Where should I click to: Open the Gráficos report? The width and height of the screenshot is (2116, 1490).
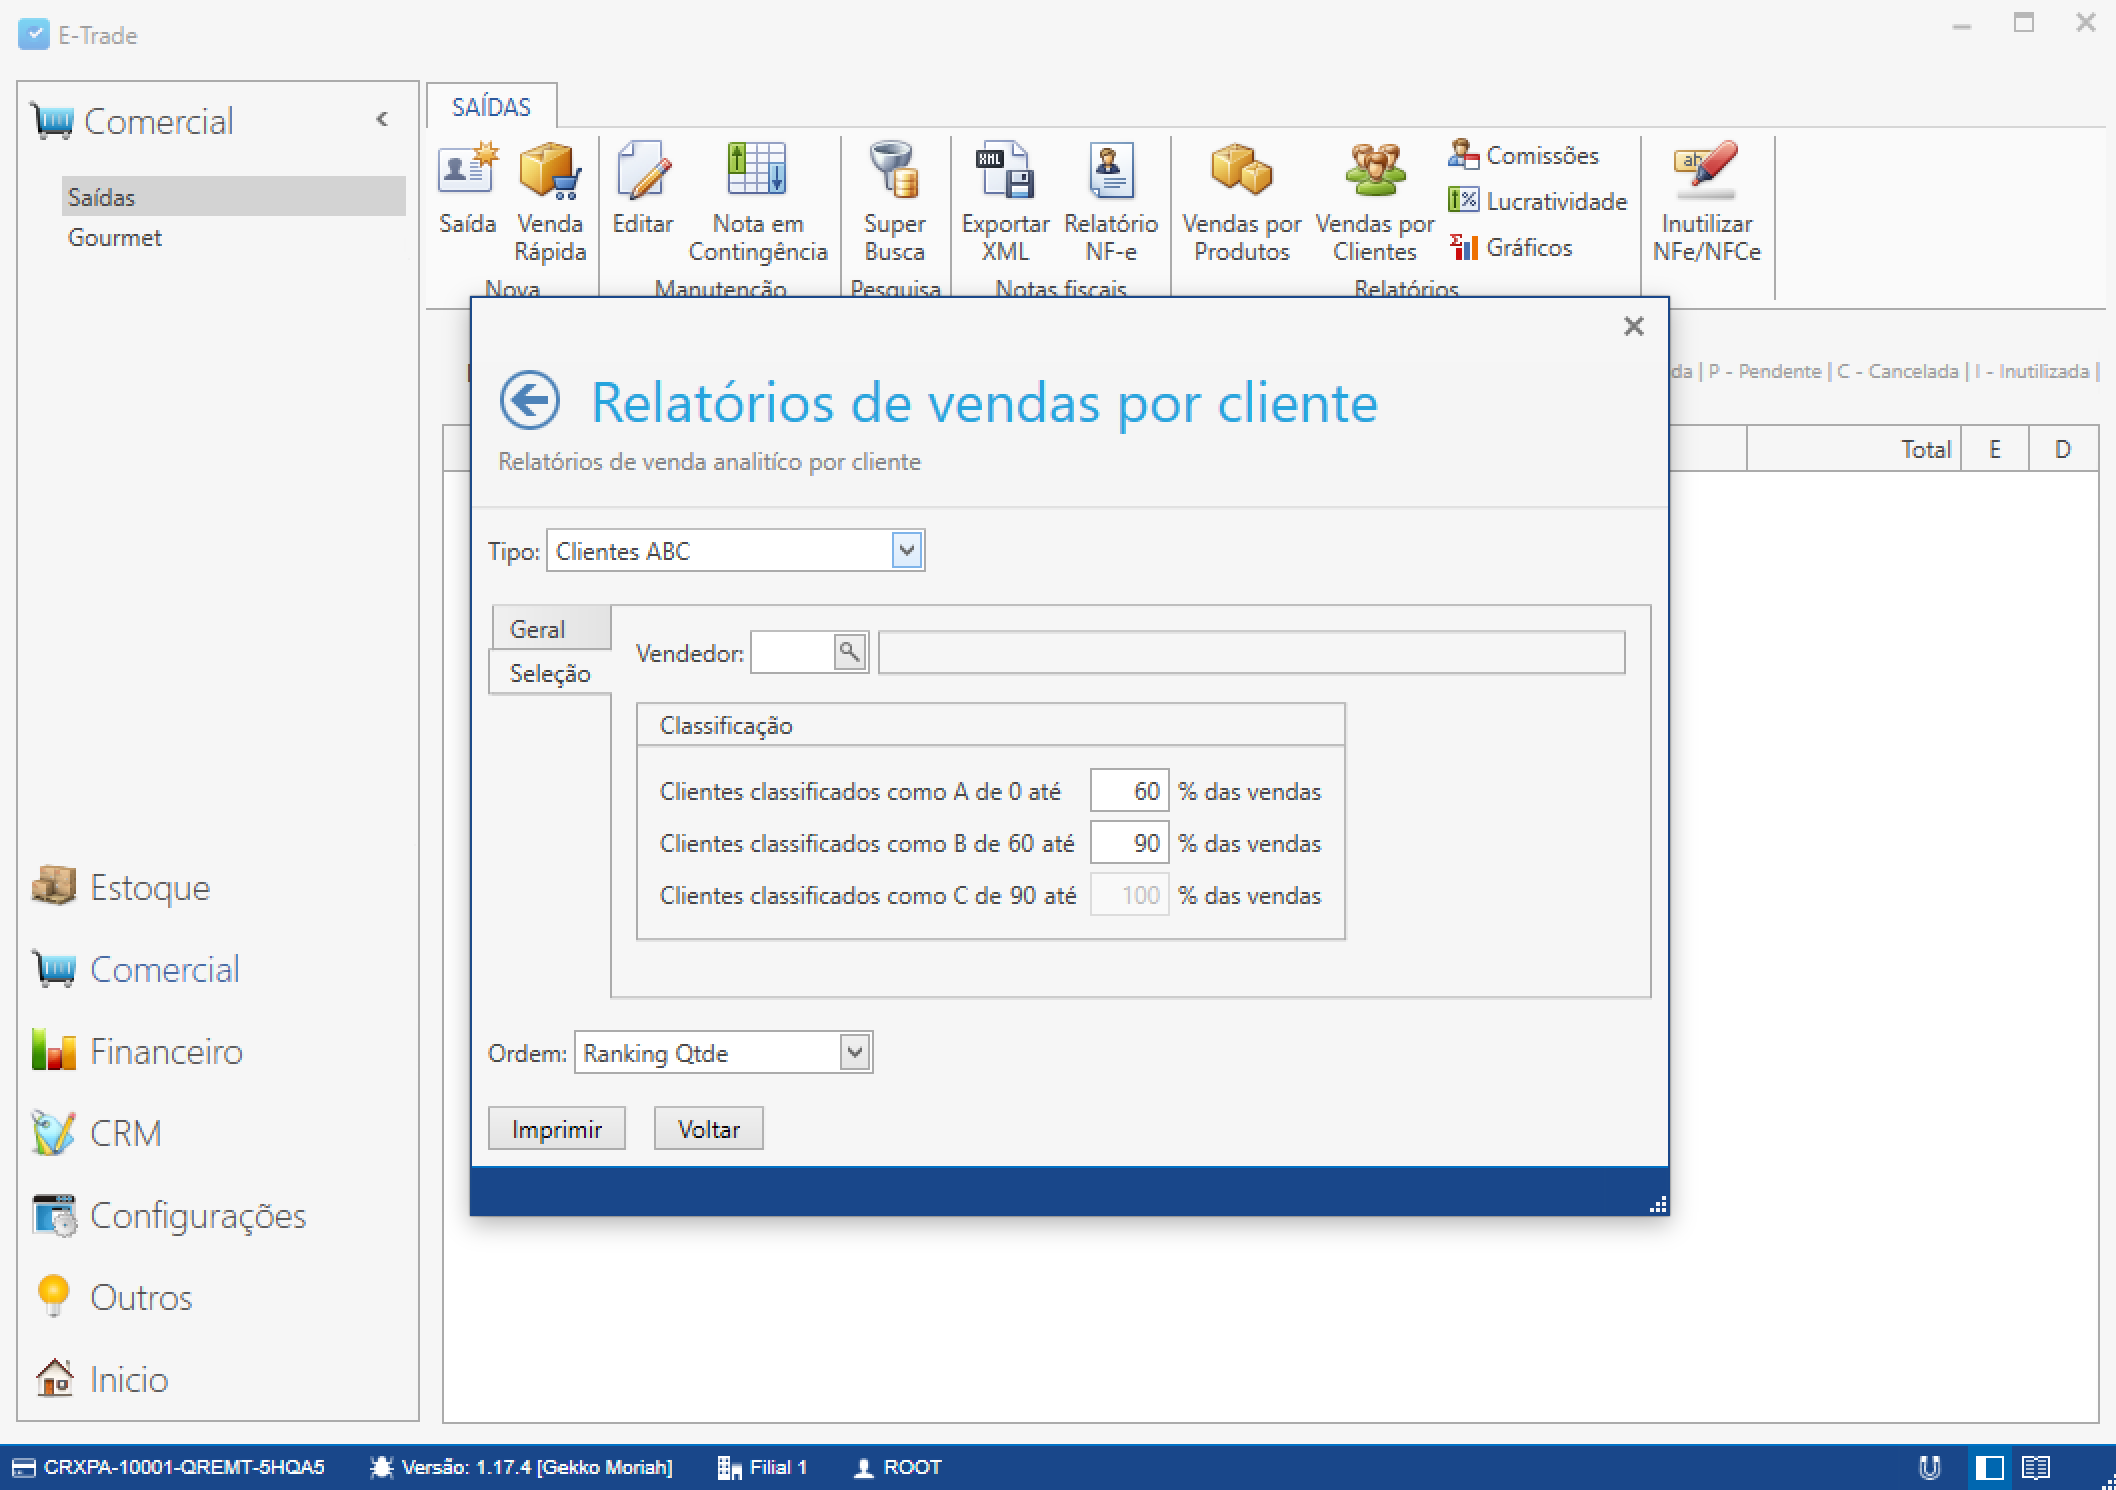click(1515, 247)
